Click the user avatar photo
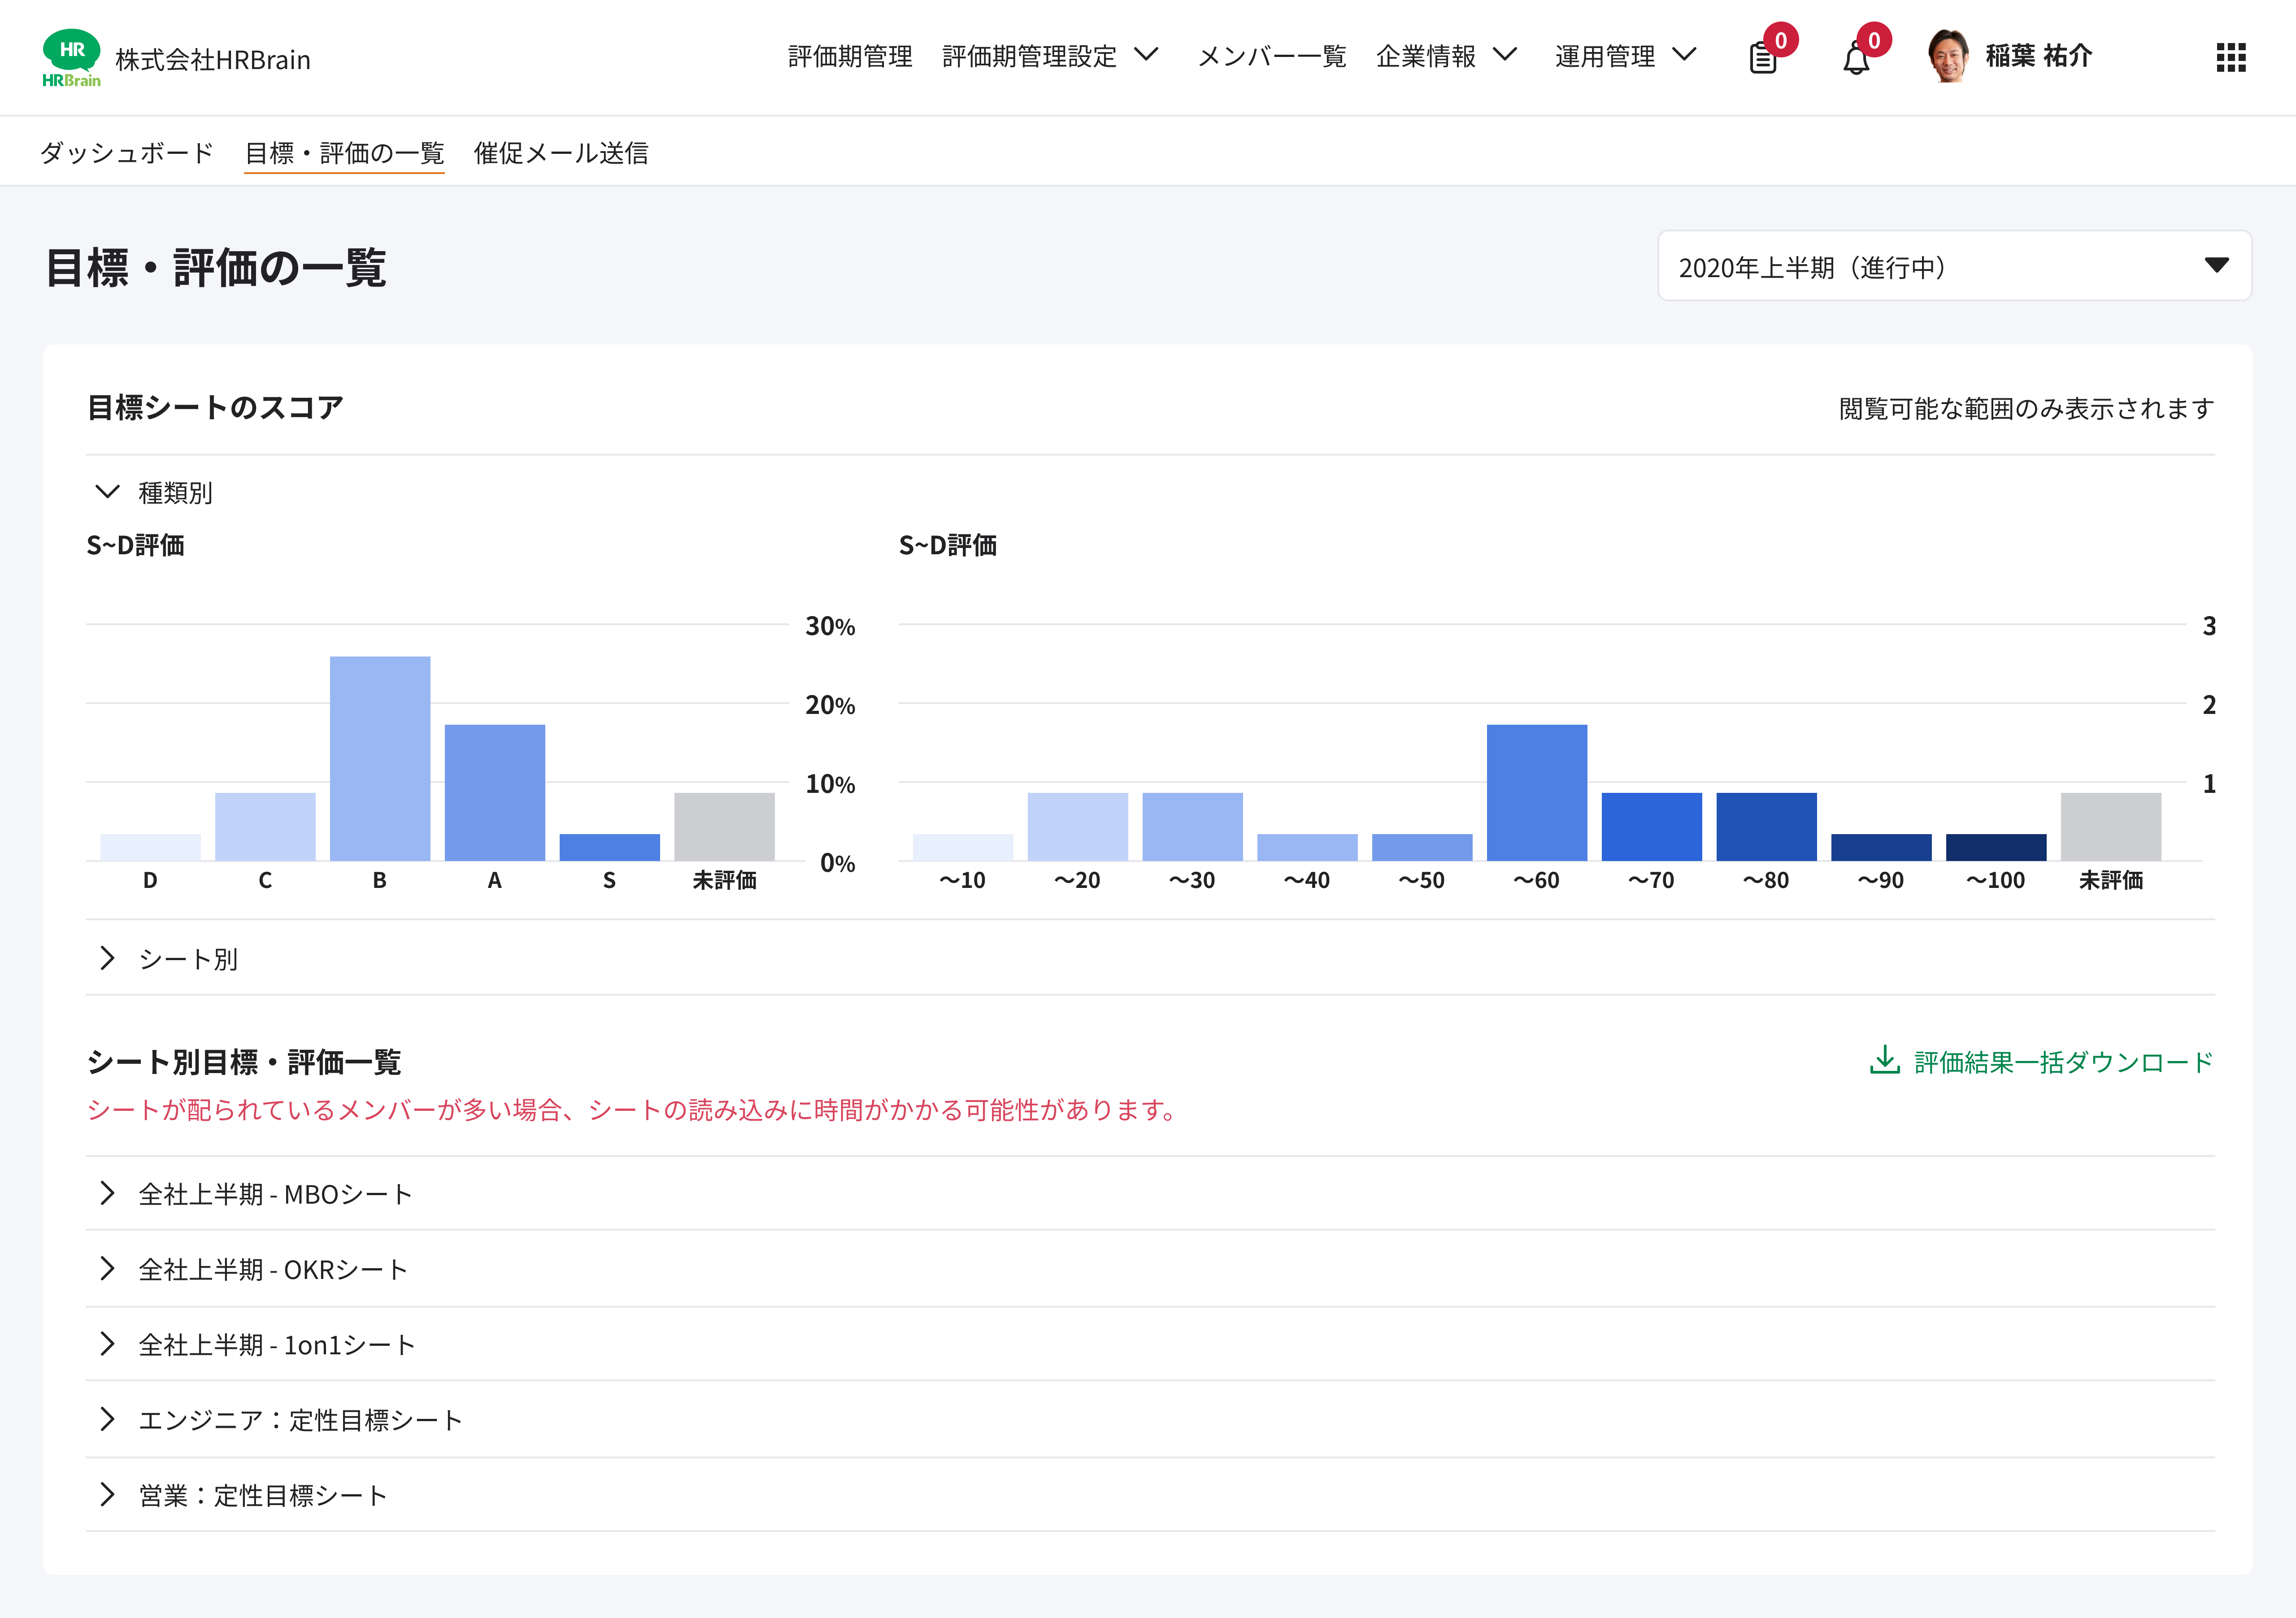The image size is (2296, 1618). [1947, 56]
